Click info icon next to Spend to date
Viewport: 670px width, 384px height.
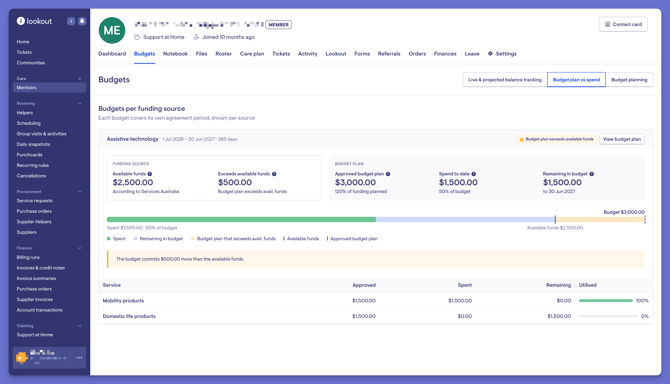click(473, 174)
